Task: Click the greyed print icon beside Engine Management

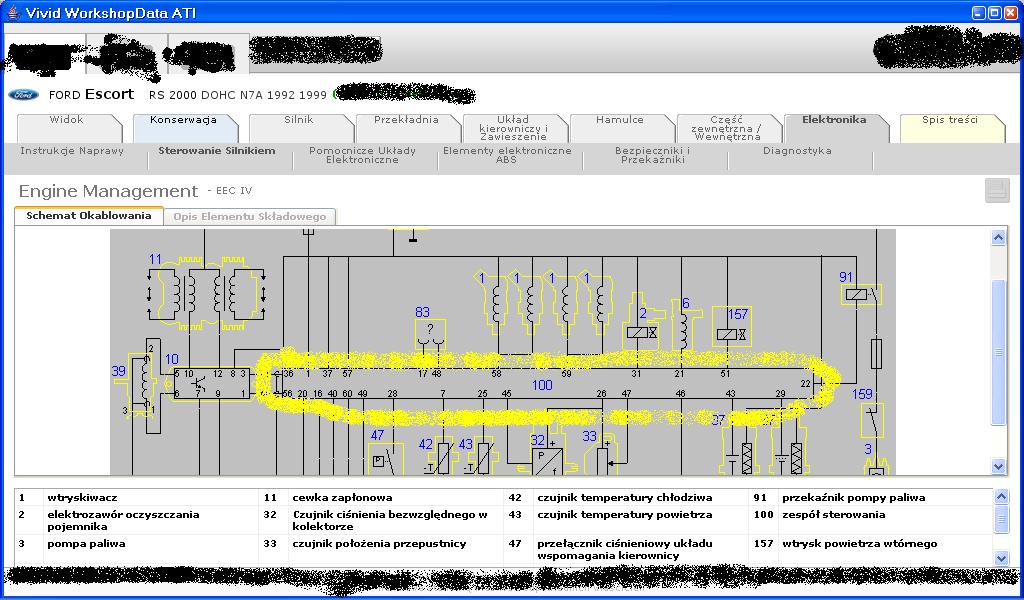Action: (x=996, y=191)
